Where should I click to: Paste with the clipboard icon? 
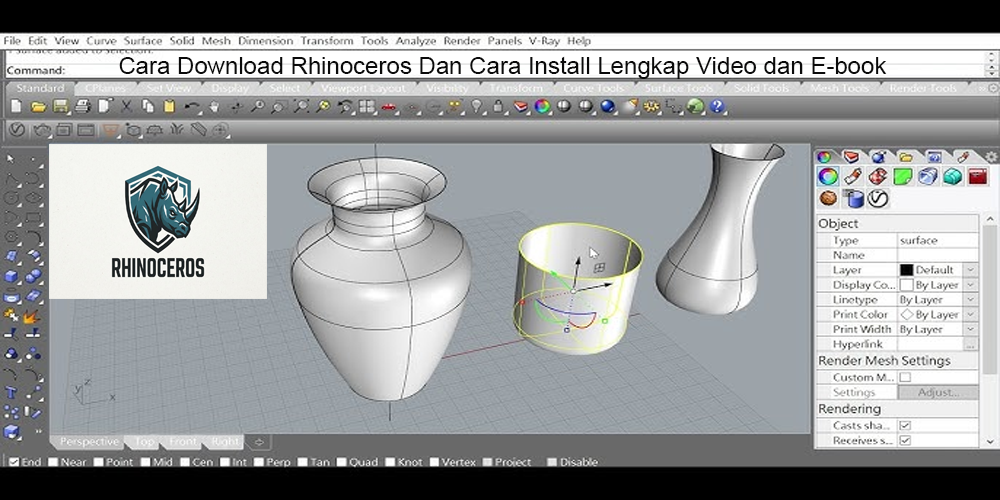coord(169,107)
